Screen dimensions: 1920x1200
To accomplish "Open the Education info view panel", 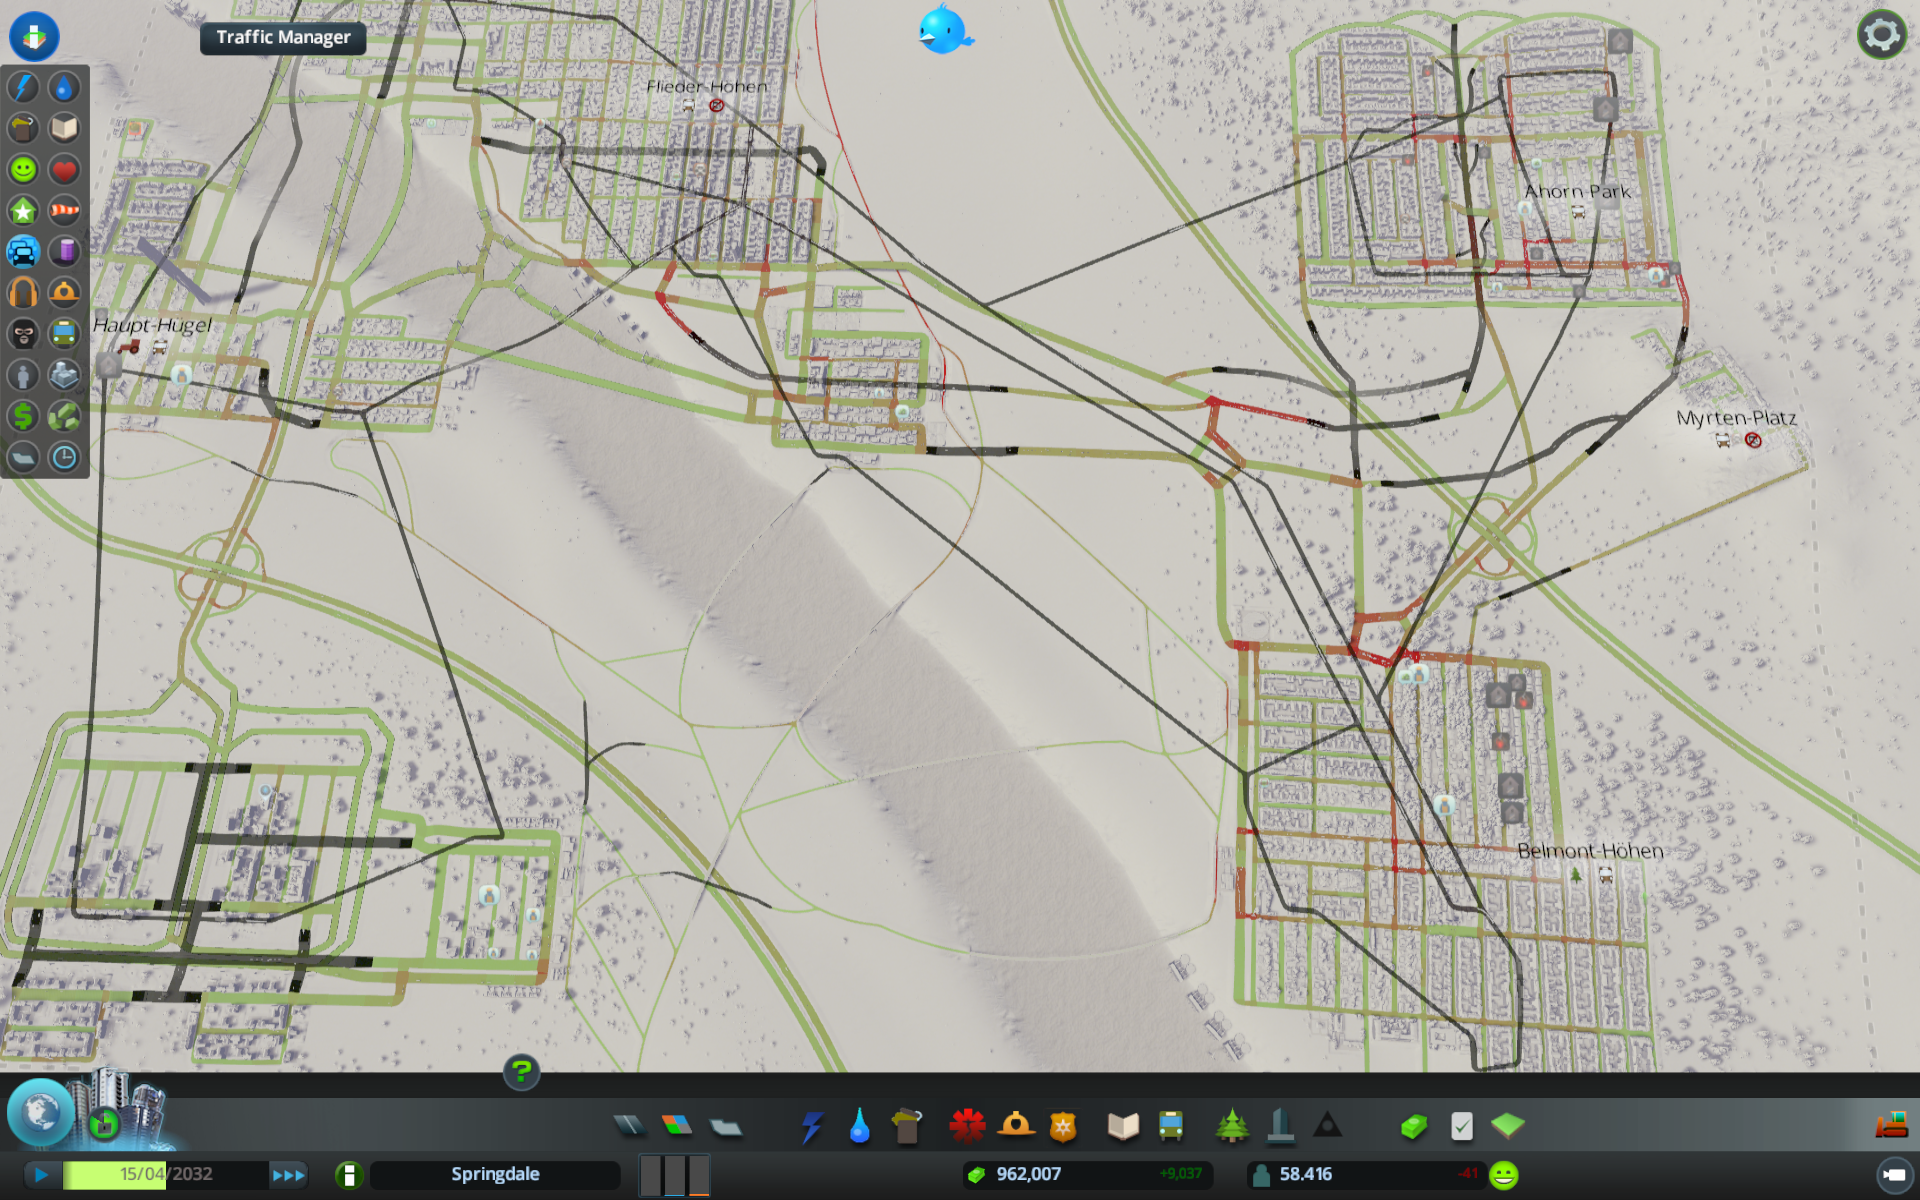I will 64,128.
